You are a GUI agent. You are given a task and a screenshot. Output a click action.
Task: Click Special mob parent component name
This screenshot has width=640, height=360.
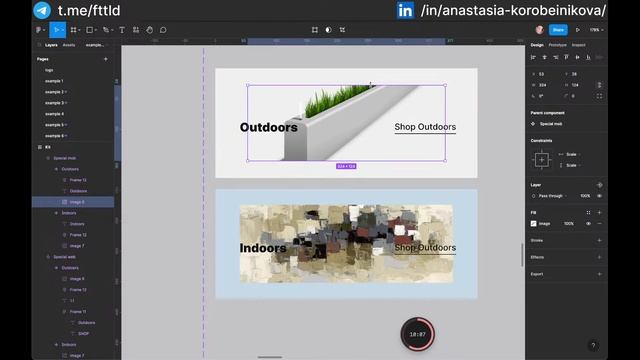tap(551, 124)
